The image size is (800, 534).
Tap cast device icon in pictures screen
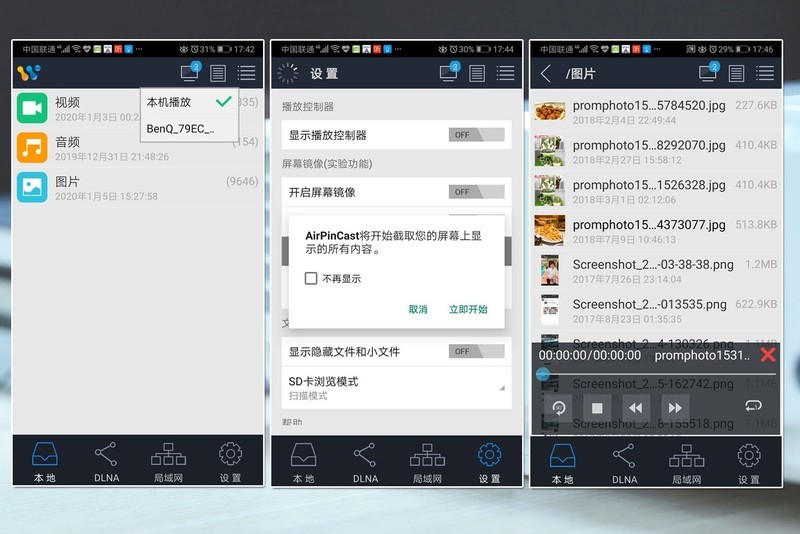[x=709, y=72]
